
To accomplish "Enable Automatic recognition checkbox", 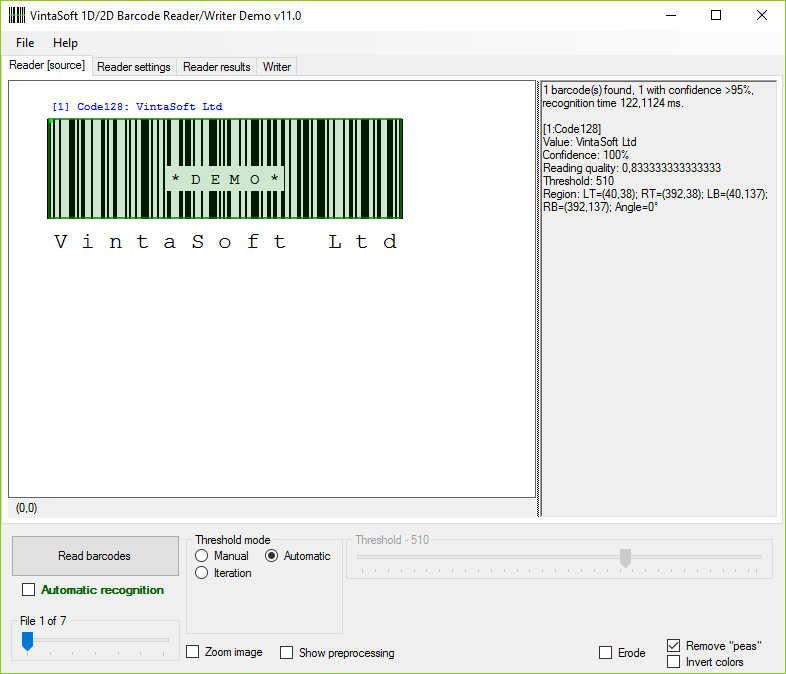I will pos(29,589).
